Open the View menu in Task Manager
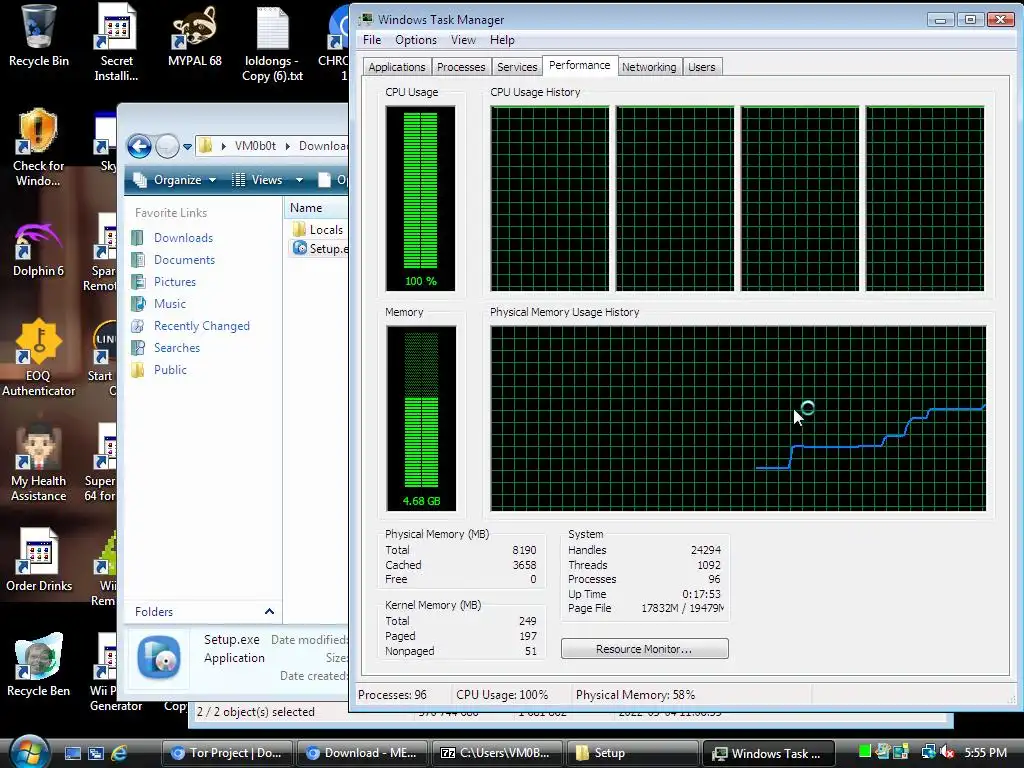Screen dimensions: 1024x768 463,40
